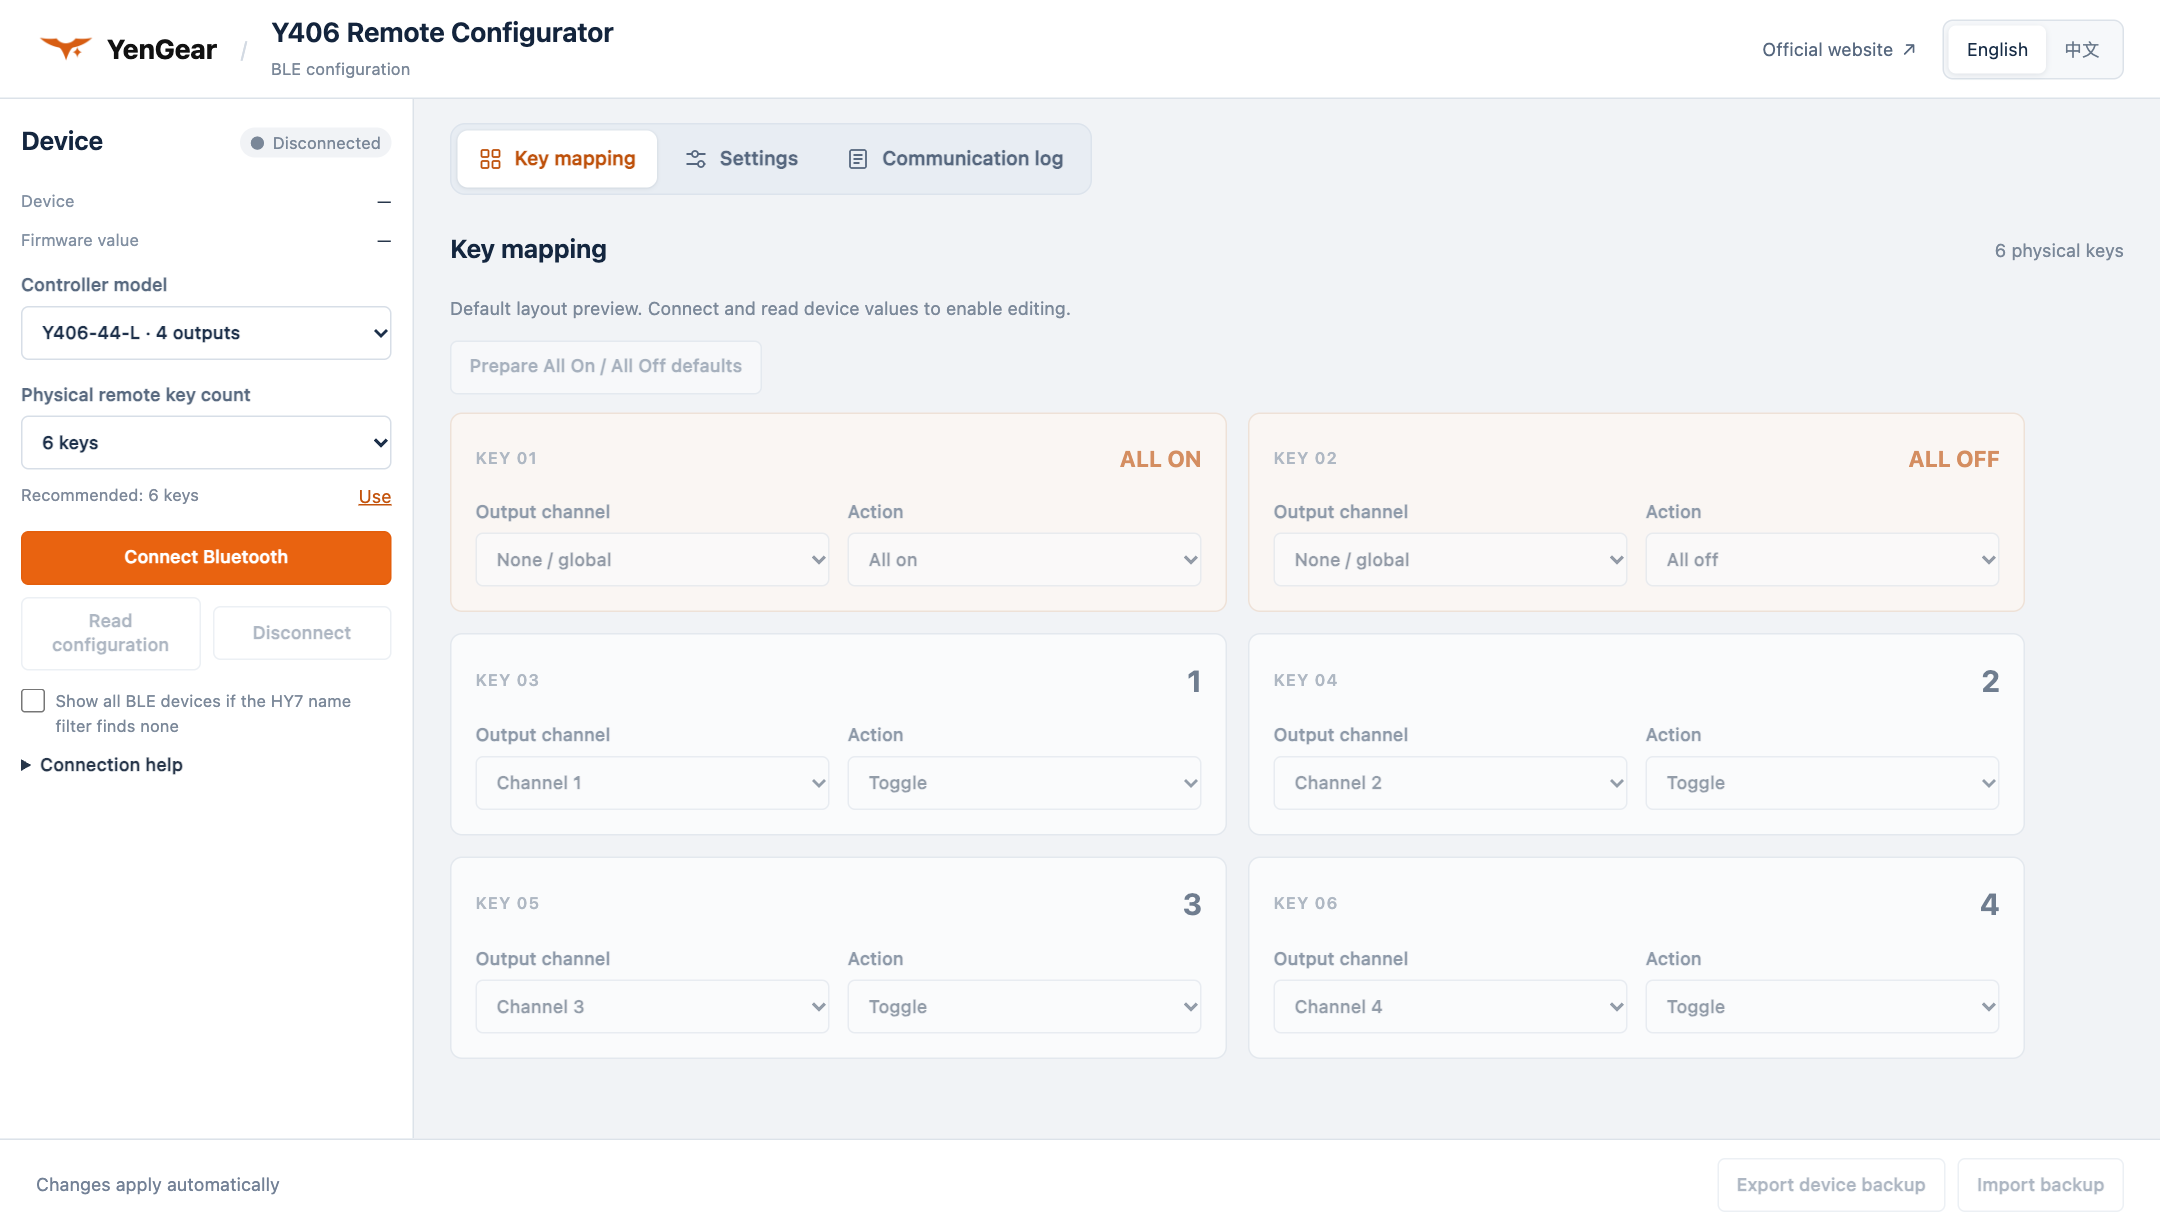
Task: Switch language to English
Action: pos(1997,50)
